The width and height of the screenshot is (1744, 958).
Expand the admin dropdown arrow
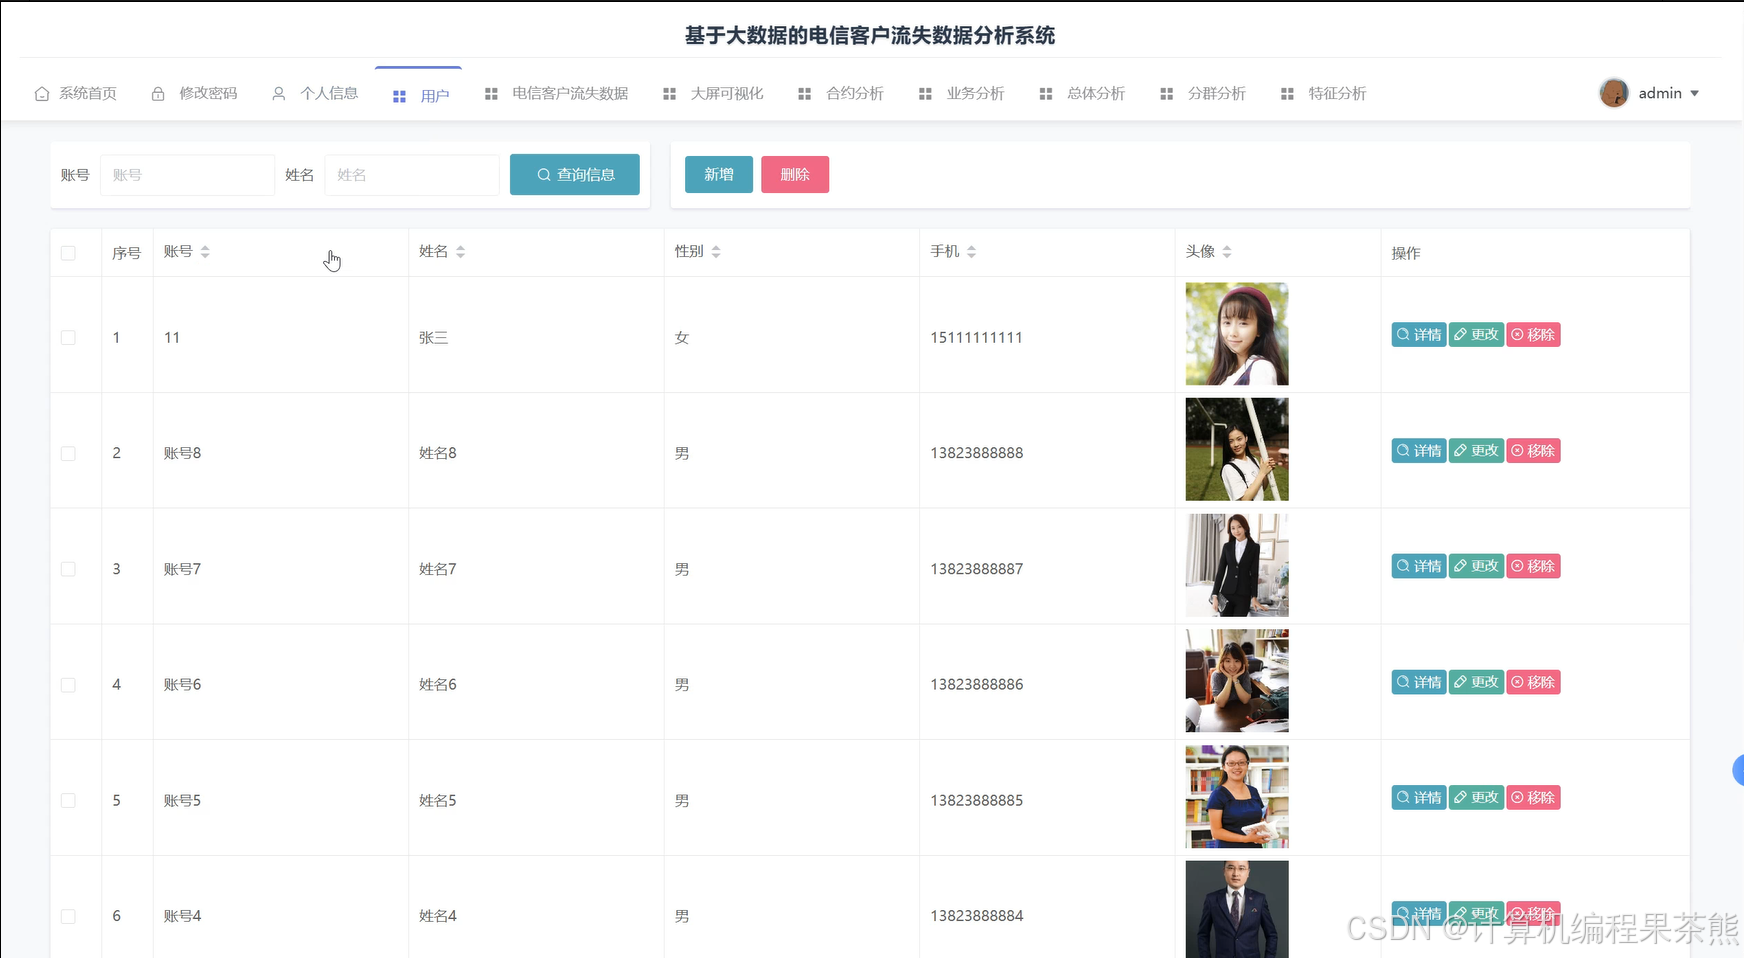click(1695, 93)
